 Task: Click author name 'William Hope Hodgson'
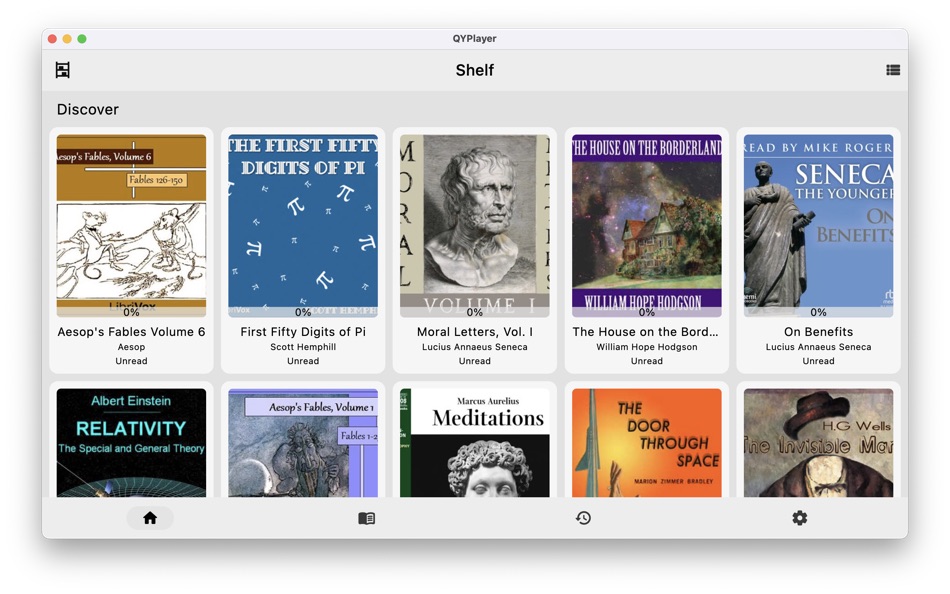(646, 347)
